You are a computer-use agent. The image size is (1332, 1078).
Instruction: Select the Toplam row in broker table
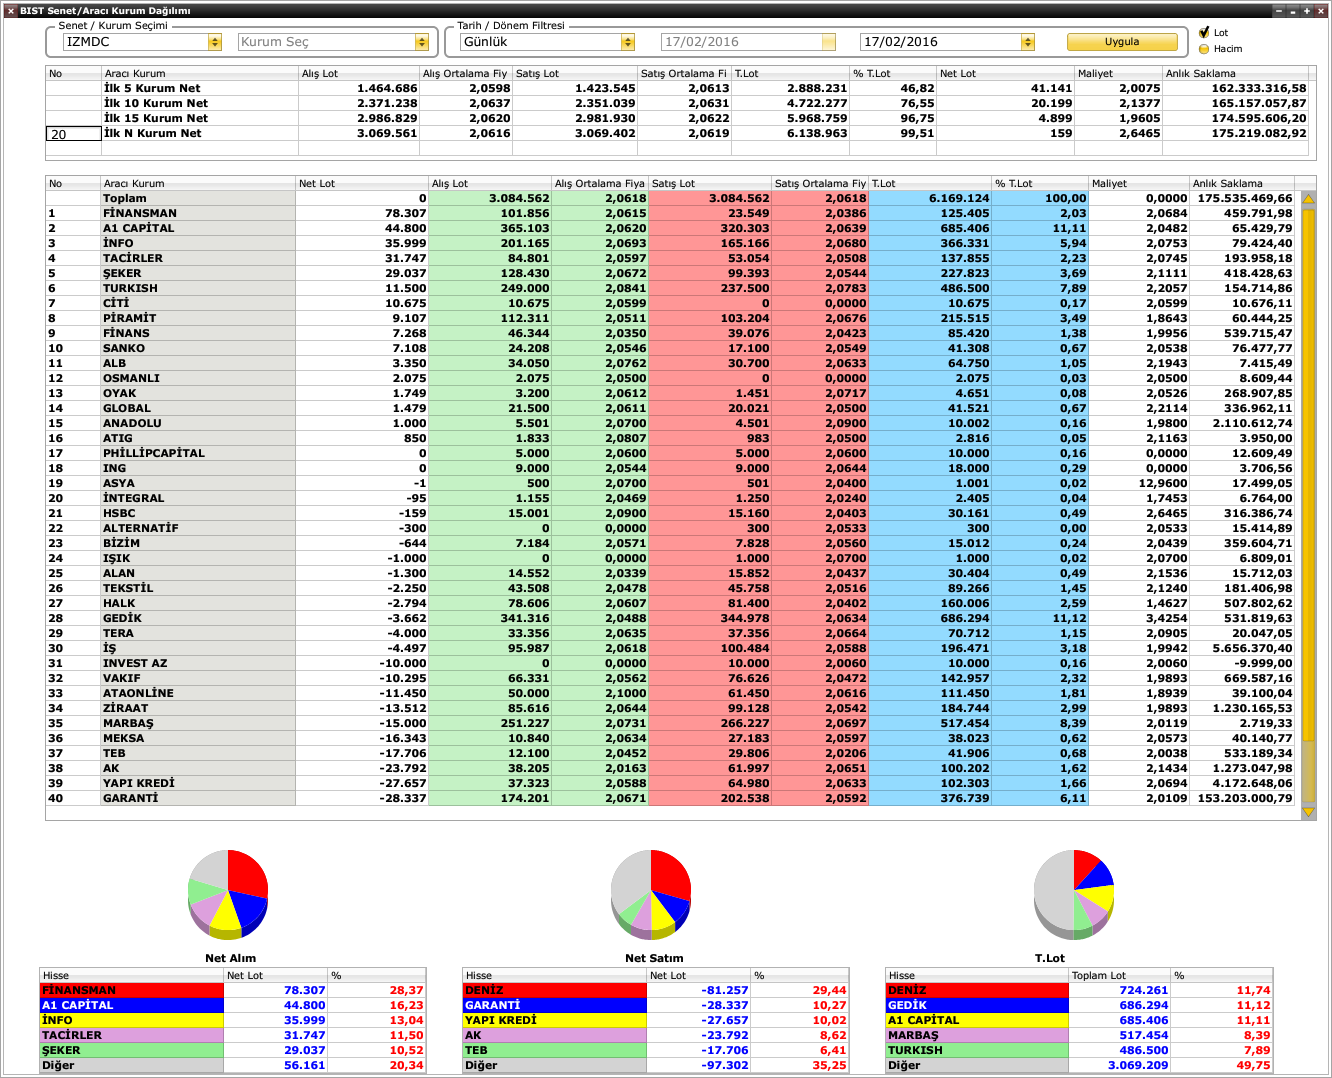coord(670,198)
